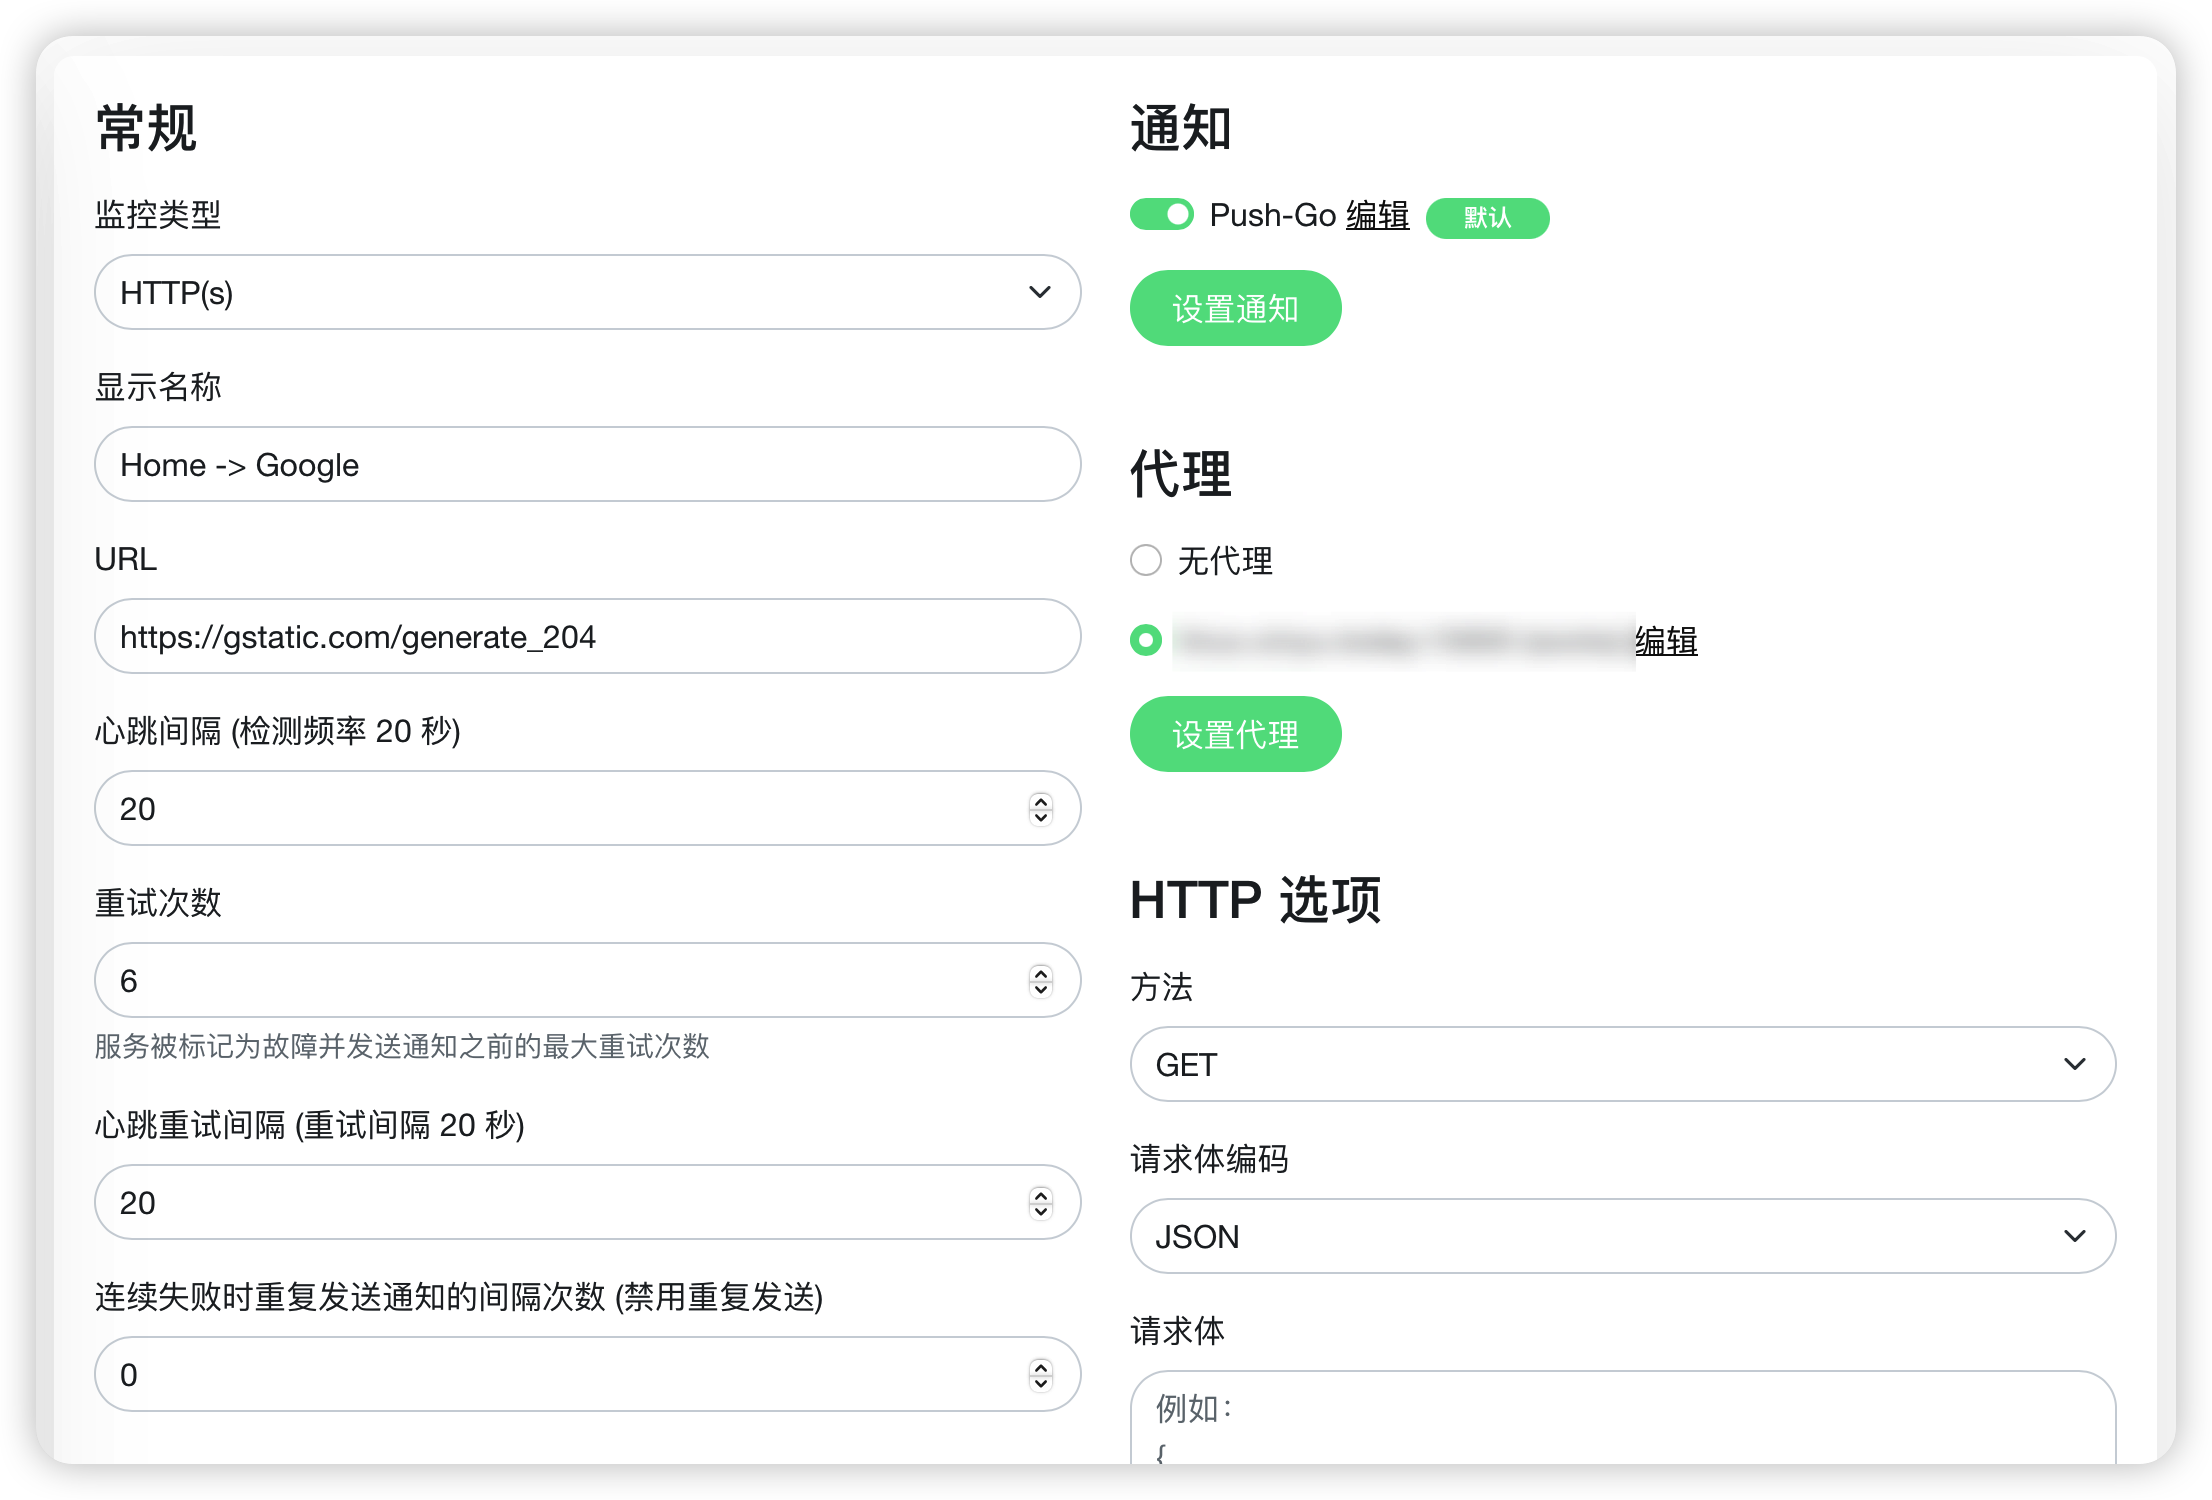2212x1500 pixels.
Task: Focus the 重试次数 field showing 6
Action: [x=560, y=980]
